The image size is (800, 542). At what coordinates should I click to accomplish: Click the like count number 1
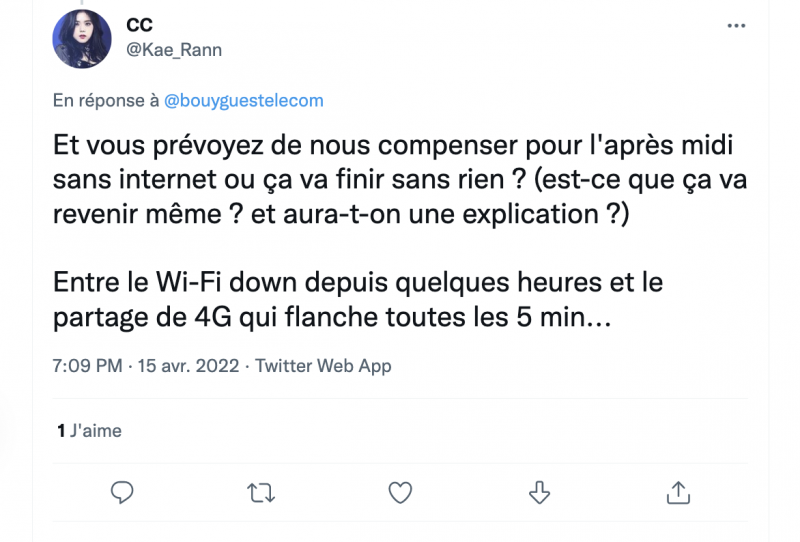pyautogui.click(x=61, y=431)
